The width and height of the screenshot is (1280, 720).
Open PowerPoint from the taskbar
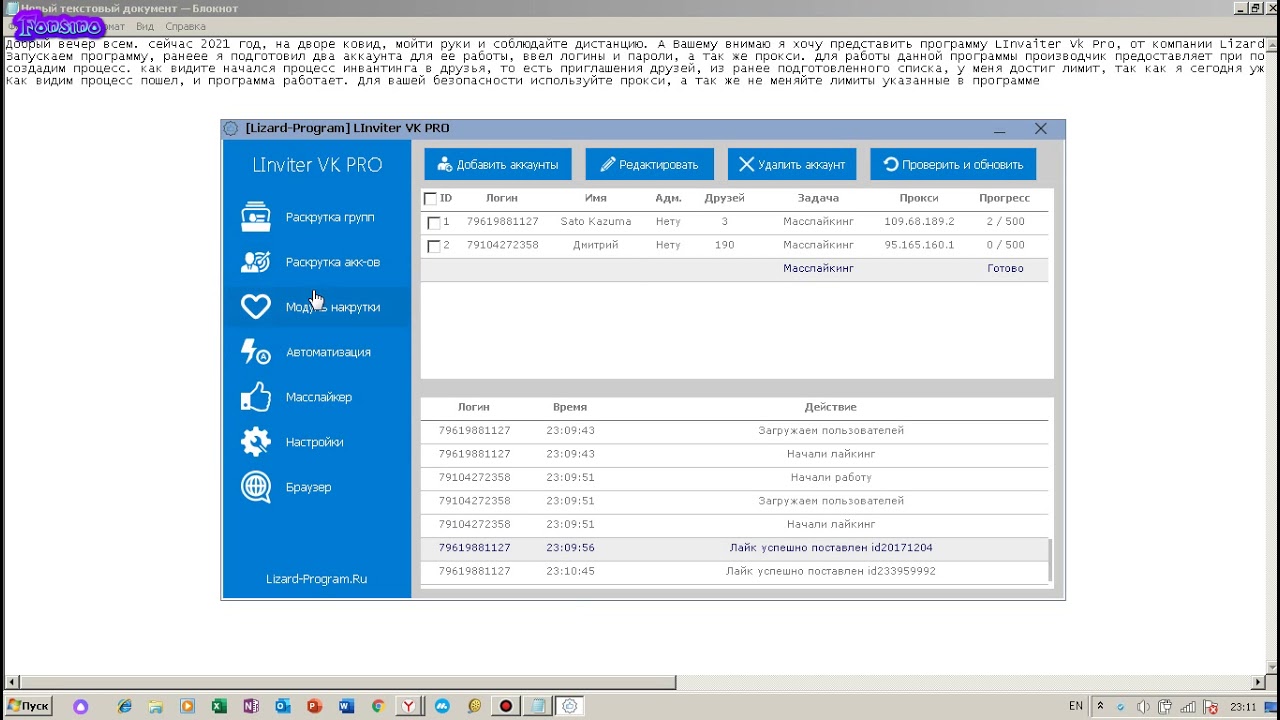click(x=315, y=706)
